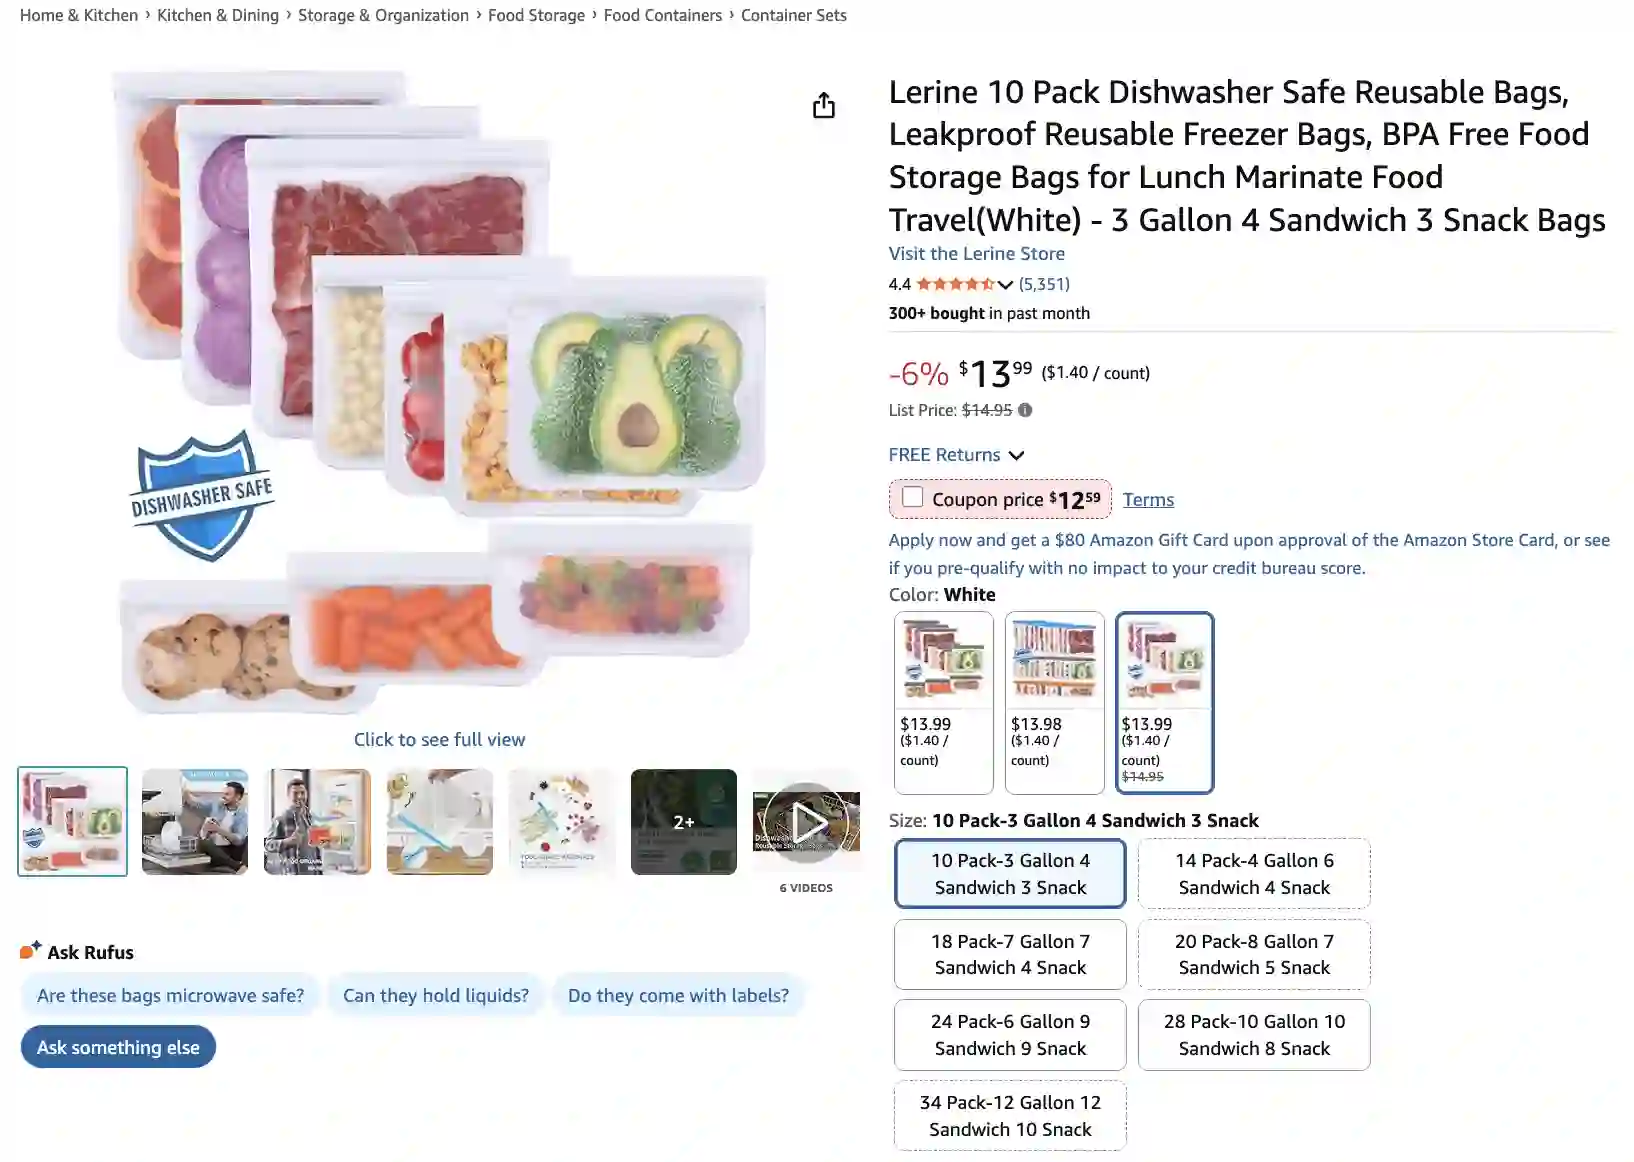Open coupon Terms link
The width and height of the screenshot is (1634, 1162).
click(1148, 500)
